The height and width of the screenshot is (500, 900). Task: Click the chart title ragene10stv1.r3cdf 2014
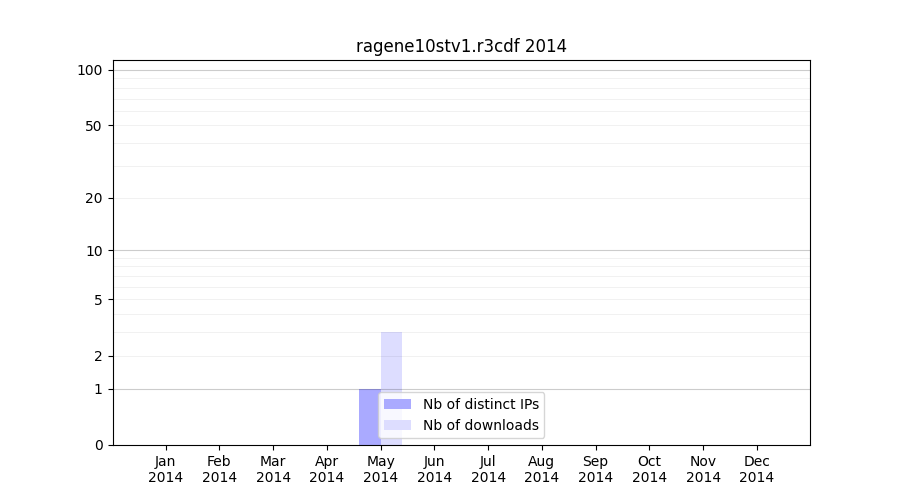(461, 46)
